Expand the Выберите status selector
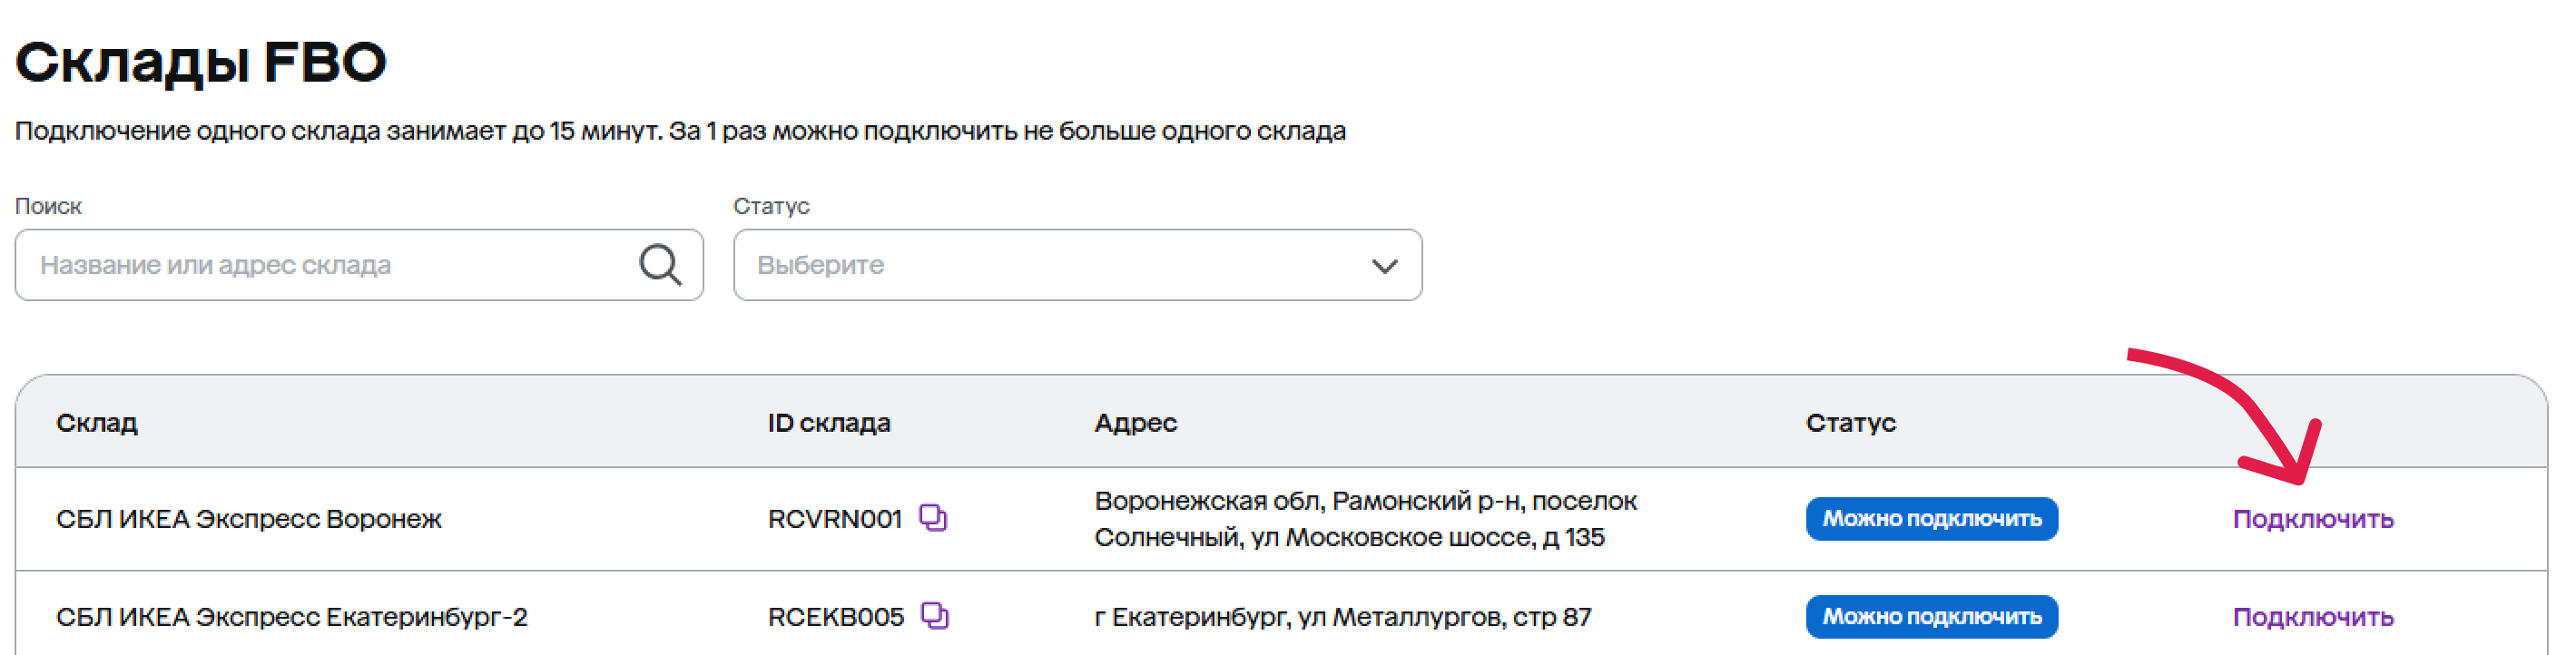This screenshot has height=655, width=2576. (x=1077, y=265)
